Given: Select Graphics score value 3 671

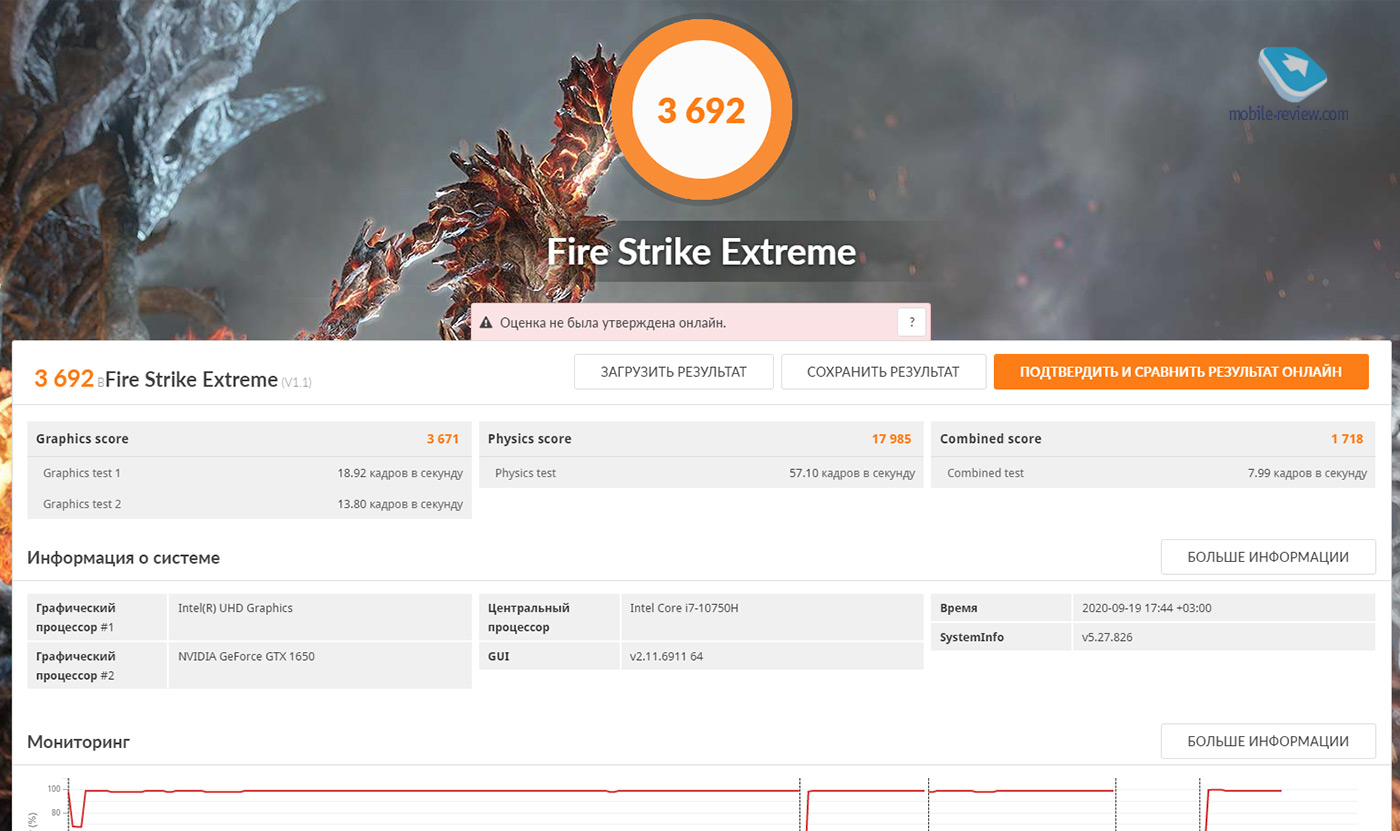Looking at the screenshot, I should 443,439.
